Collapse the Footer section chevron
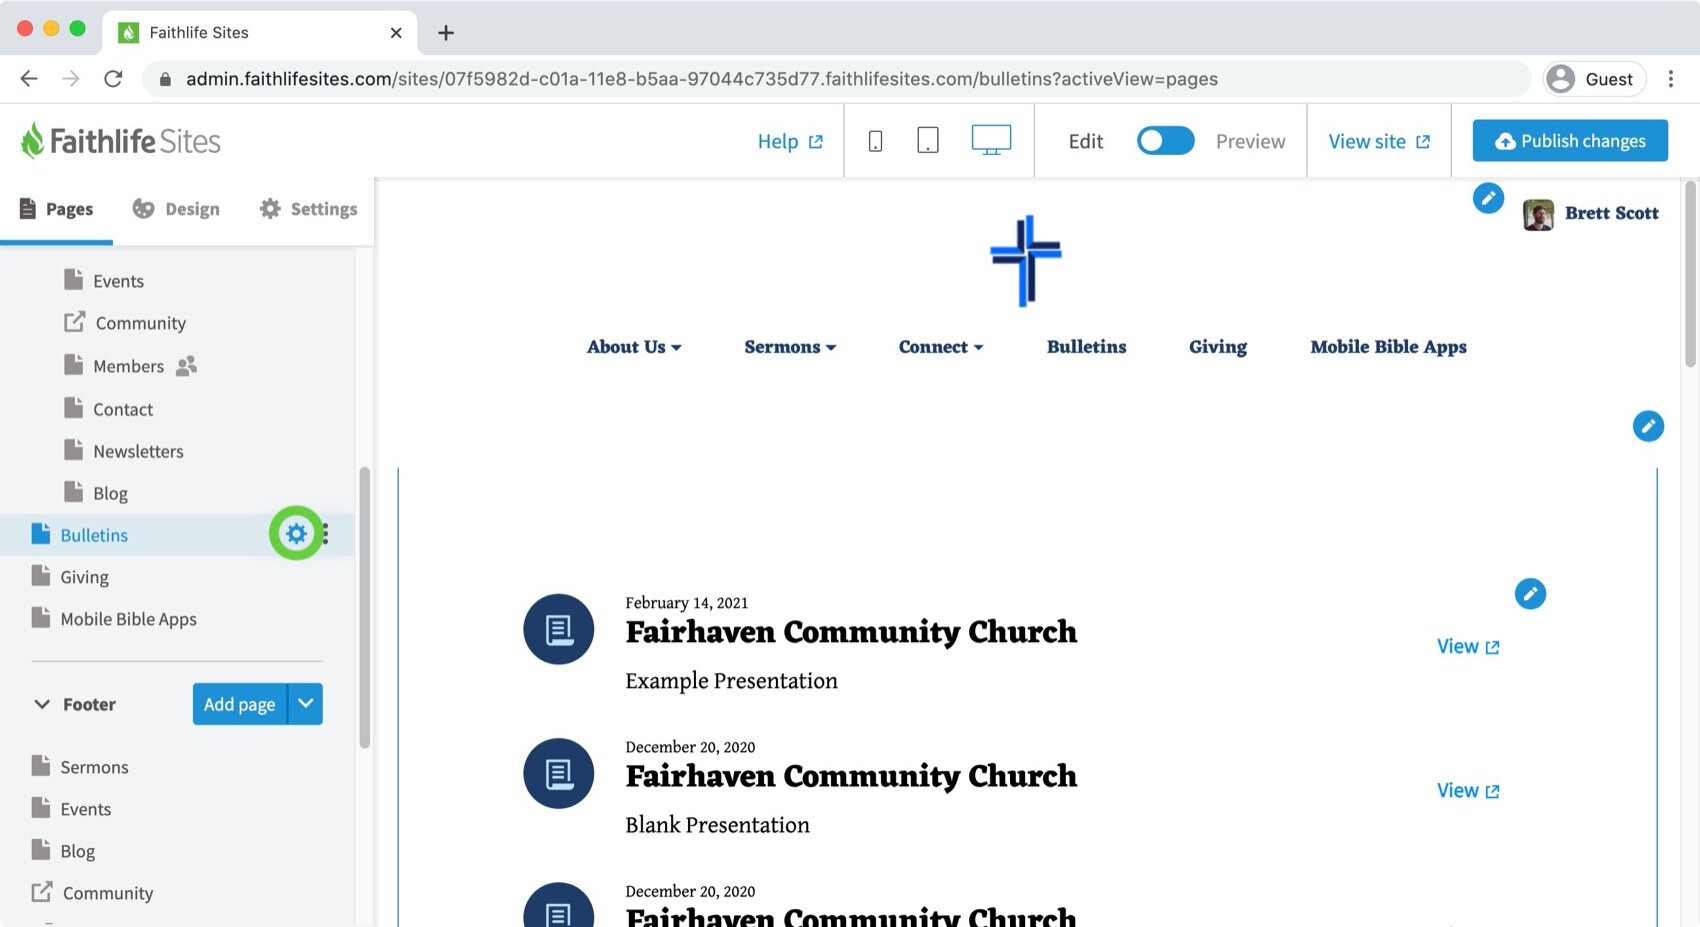 click(x=42, y=704)
